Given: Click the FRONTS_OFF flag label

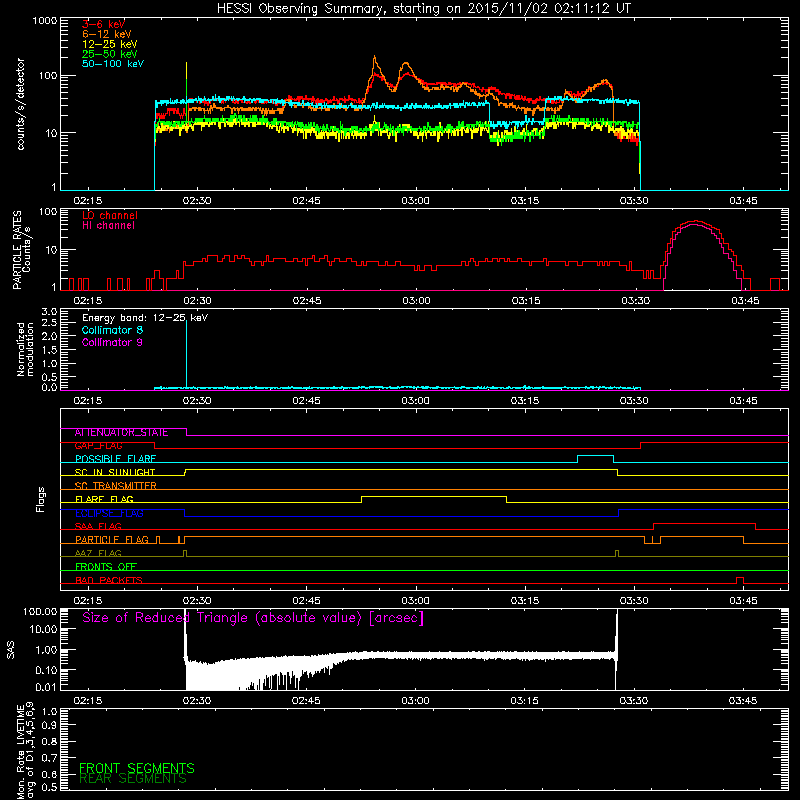Looking at the screenshot, I should click(x=106, y=567).
